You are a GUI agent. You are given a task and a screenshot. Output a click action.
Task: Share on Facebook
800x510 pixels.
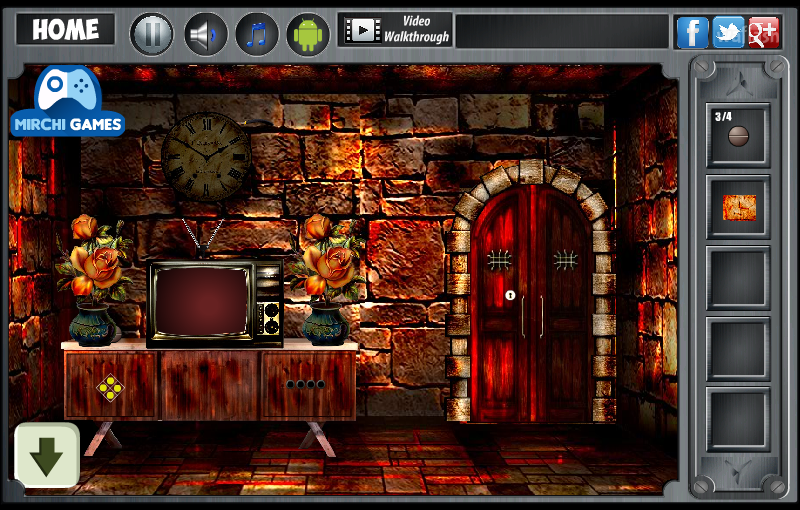point(692,32)
